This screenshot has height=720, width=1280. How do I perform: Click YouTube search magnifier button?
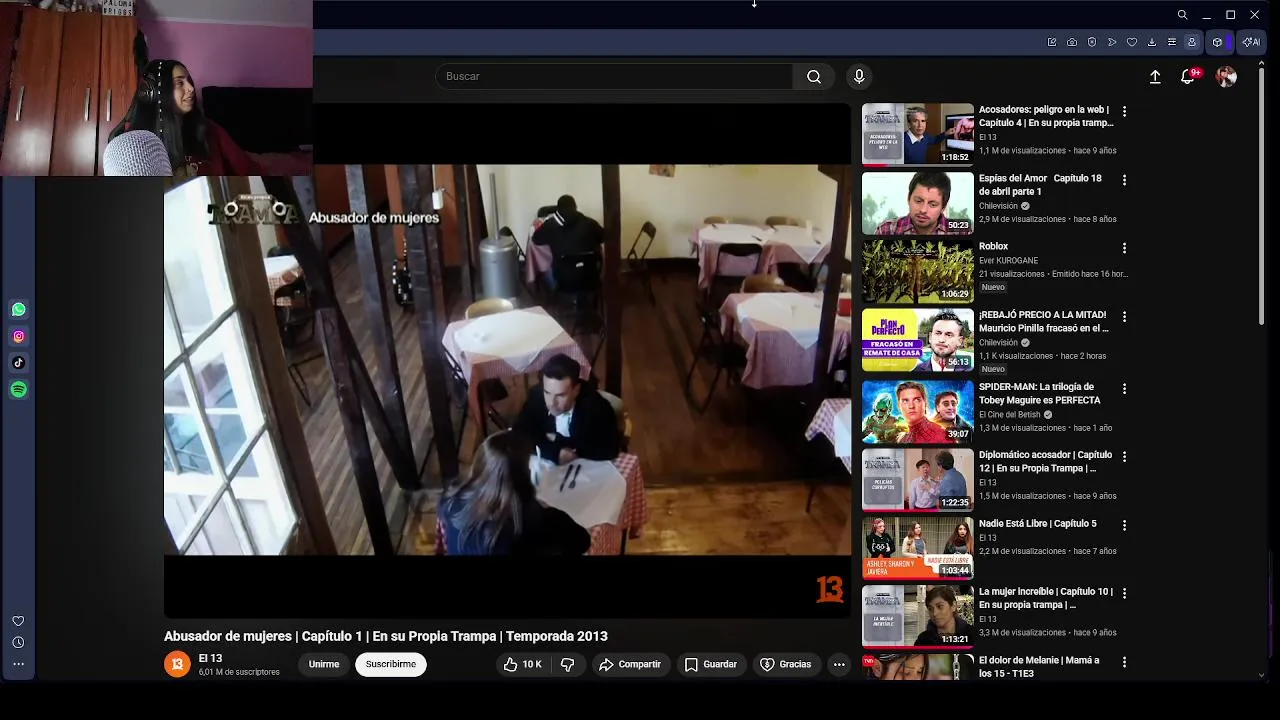[814, 76]
